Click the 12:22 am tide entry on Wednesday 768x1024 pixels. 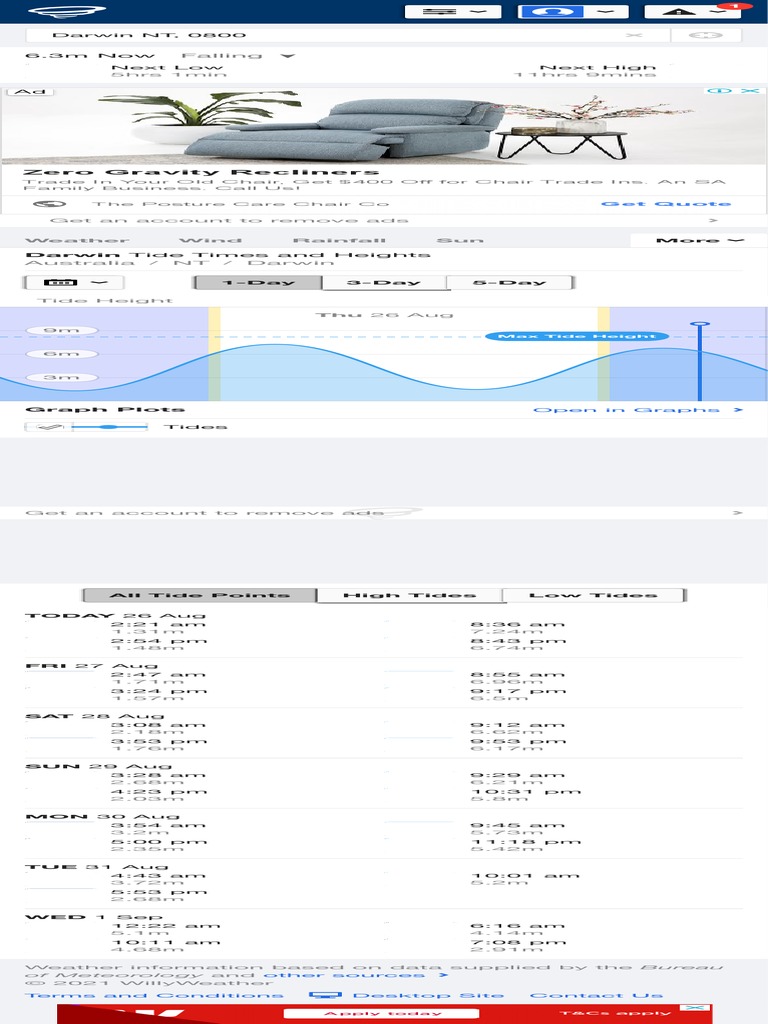(166, 930)
